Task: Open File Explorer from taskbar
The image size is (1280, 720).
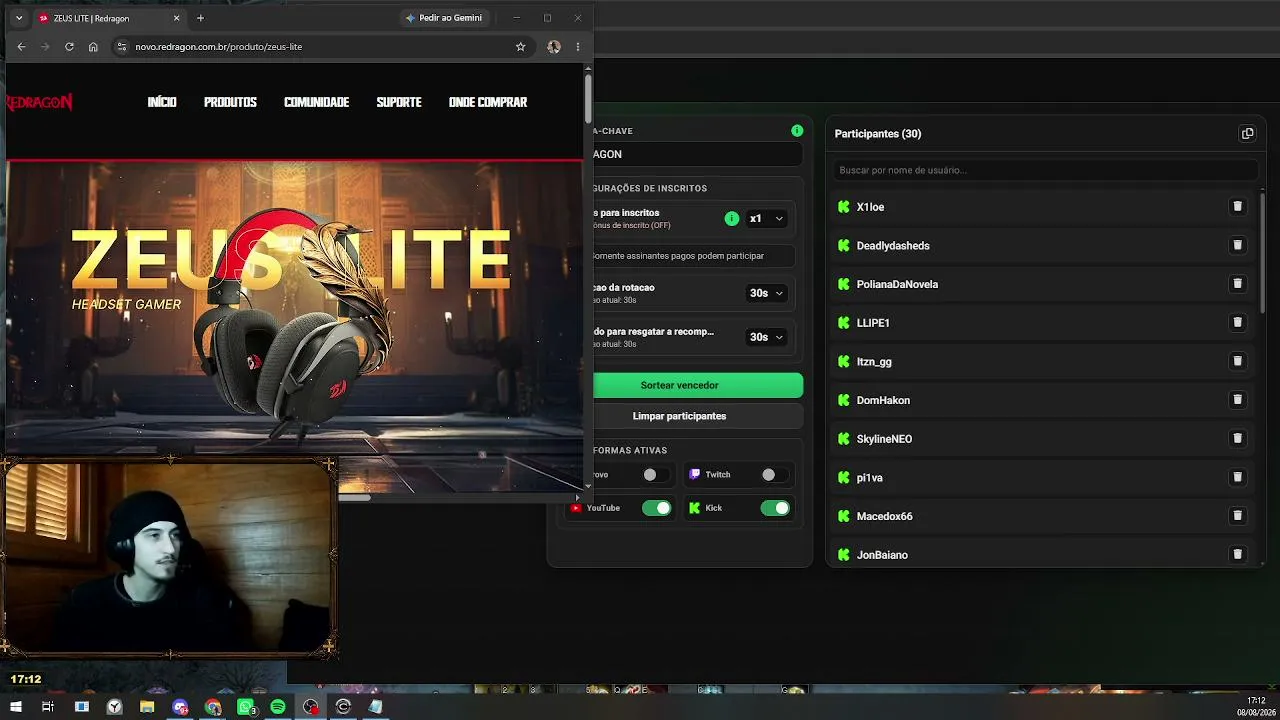Action: tap(147, 707)
